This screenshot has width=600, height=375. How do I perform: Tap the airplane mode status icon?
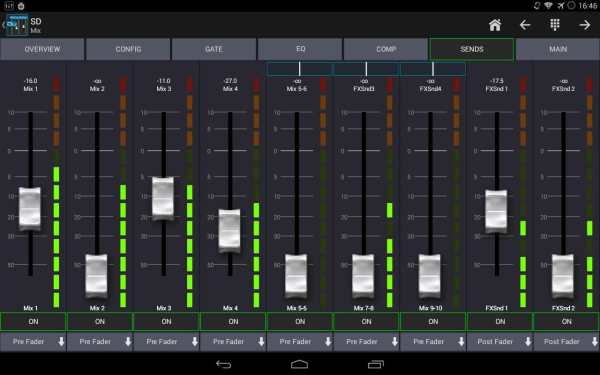(561, 5)
